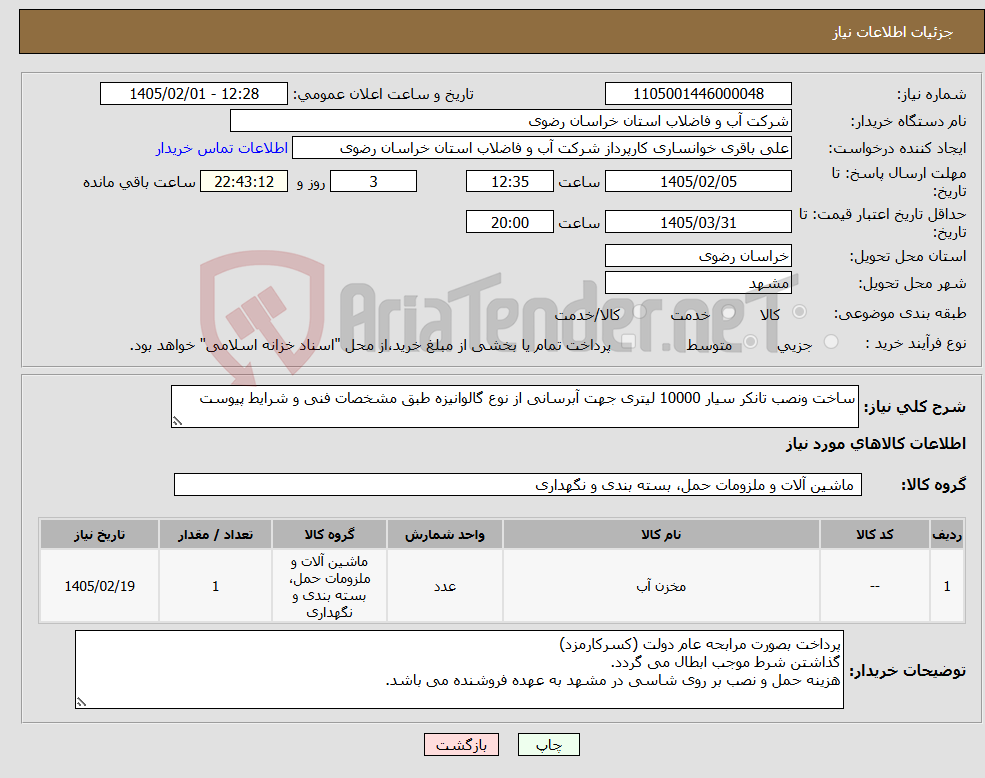The image size is (985, 778).
Task: Click the تعداد / مقدار column header
Action: pyautogui.click(x=215, y=534)
